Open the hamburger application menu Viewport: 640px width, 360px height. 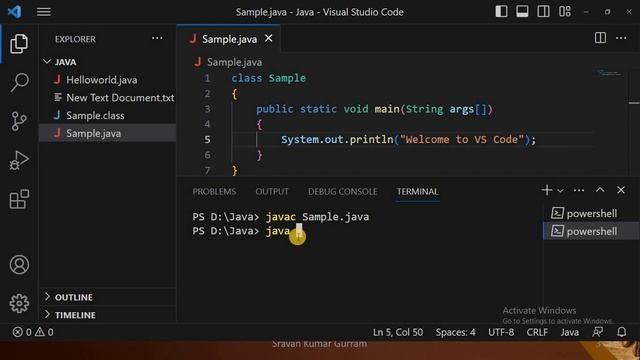click(x=44, y=12)
